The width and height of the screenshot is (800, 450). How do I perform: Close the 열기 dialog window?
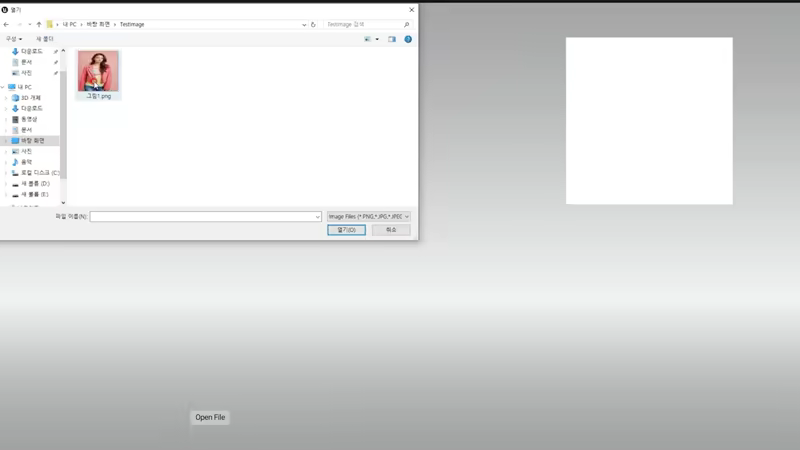coord(412,10)
